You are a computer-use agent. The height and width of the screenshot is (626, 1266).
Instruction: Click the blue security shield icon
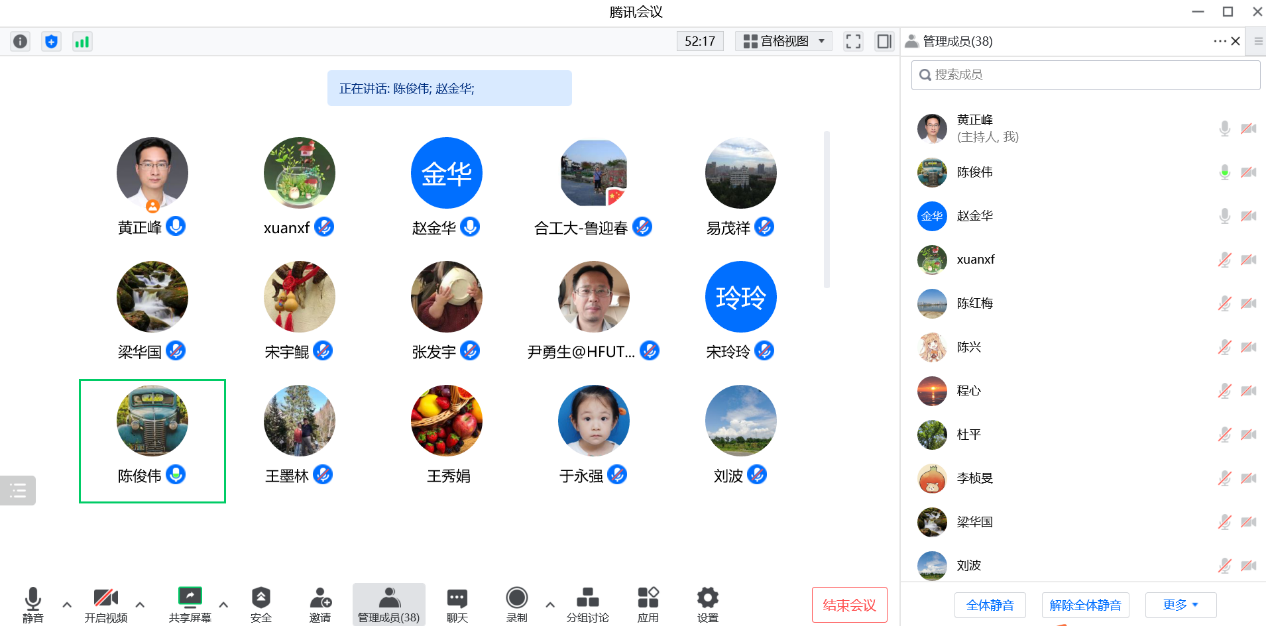51,41
